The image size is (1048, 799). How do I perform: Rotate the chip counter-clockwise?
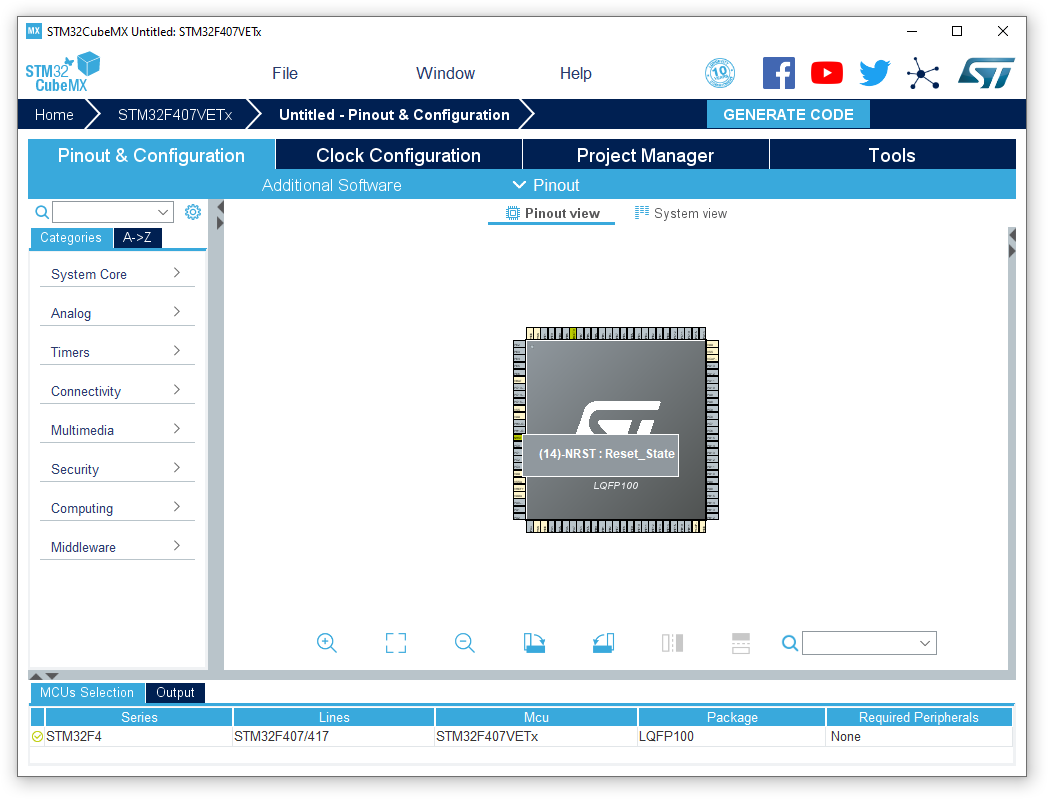coord(603,643)
